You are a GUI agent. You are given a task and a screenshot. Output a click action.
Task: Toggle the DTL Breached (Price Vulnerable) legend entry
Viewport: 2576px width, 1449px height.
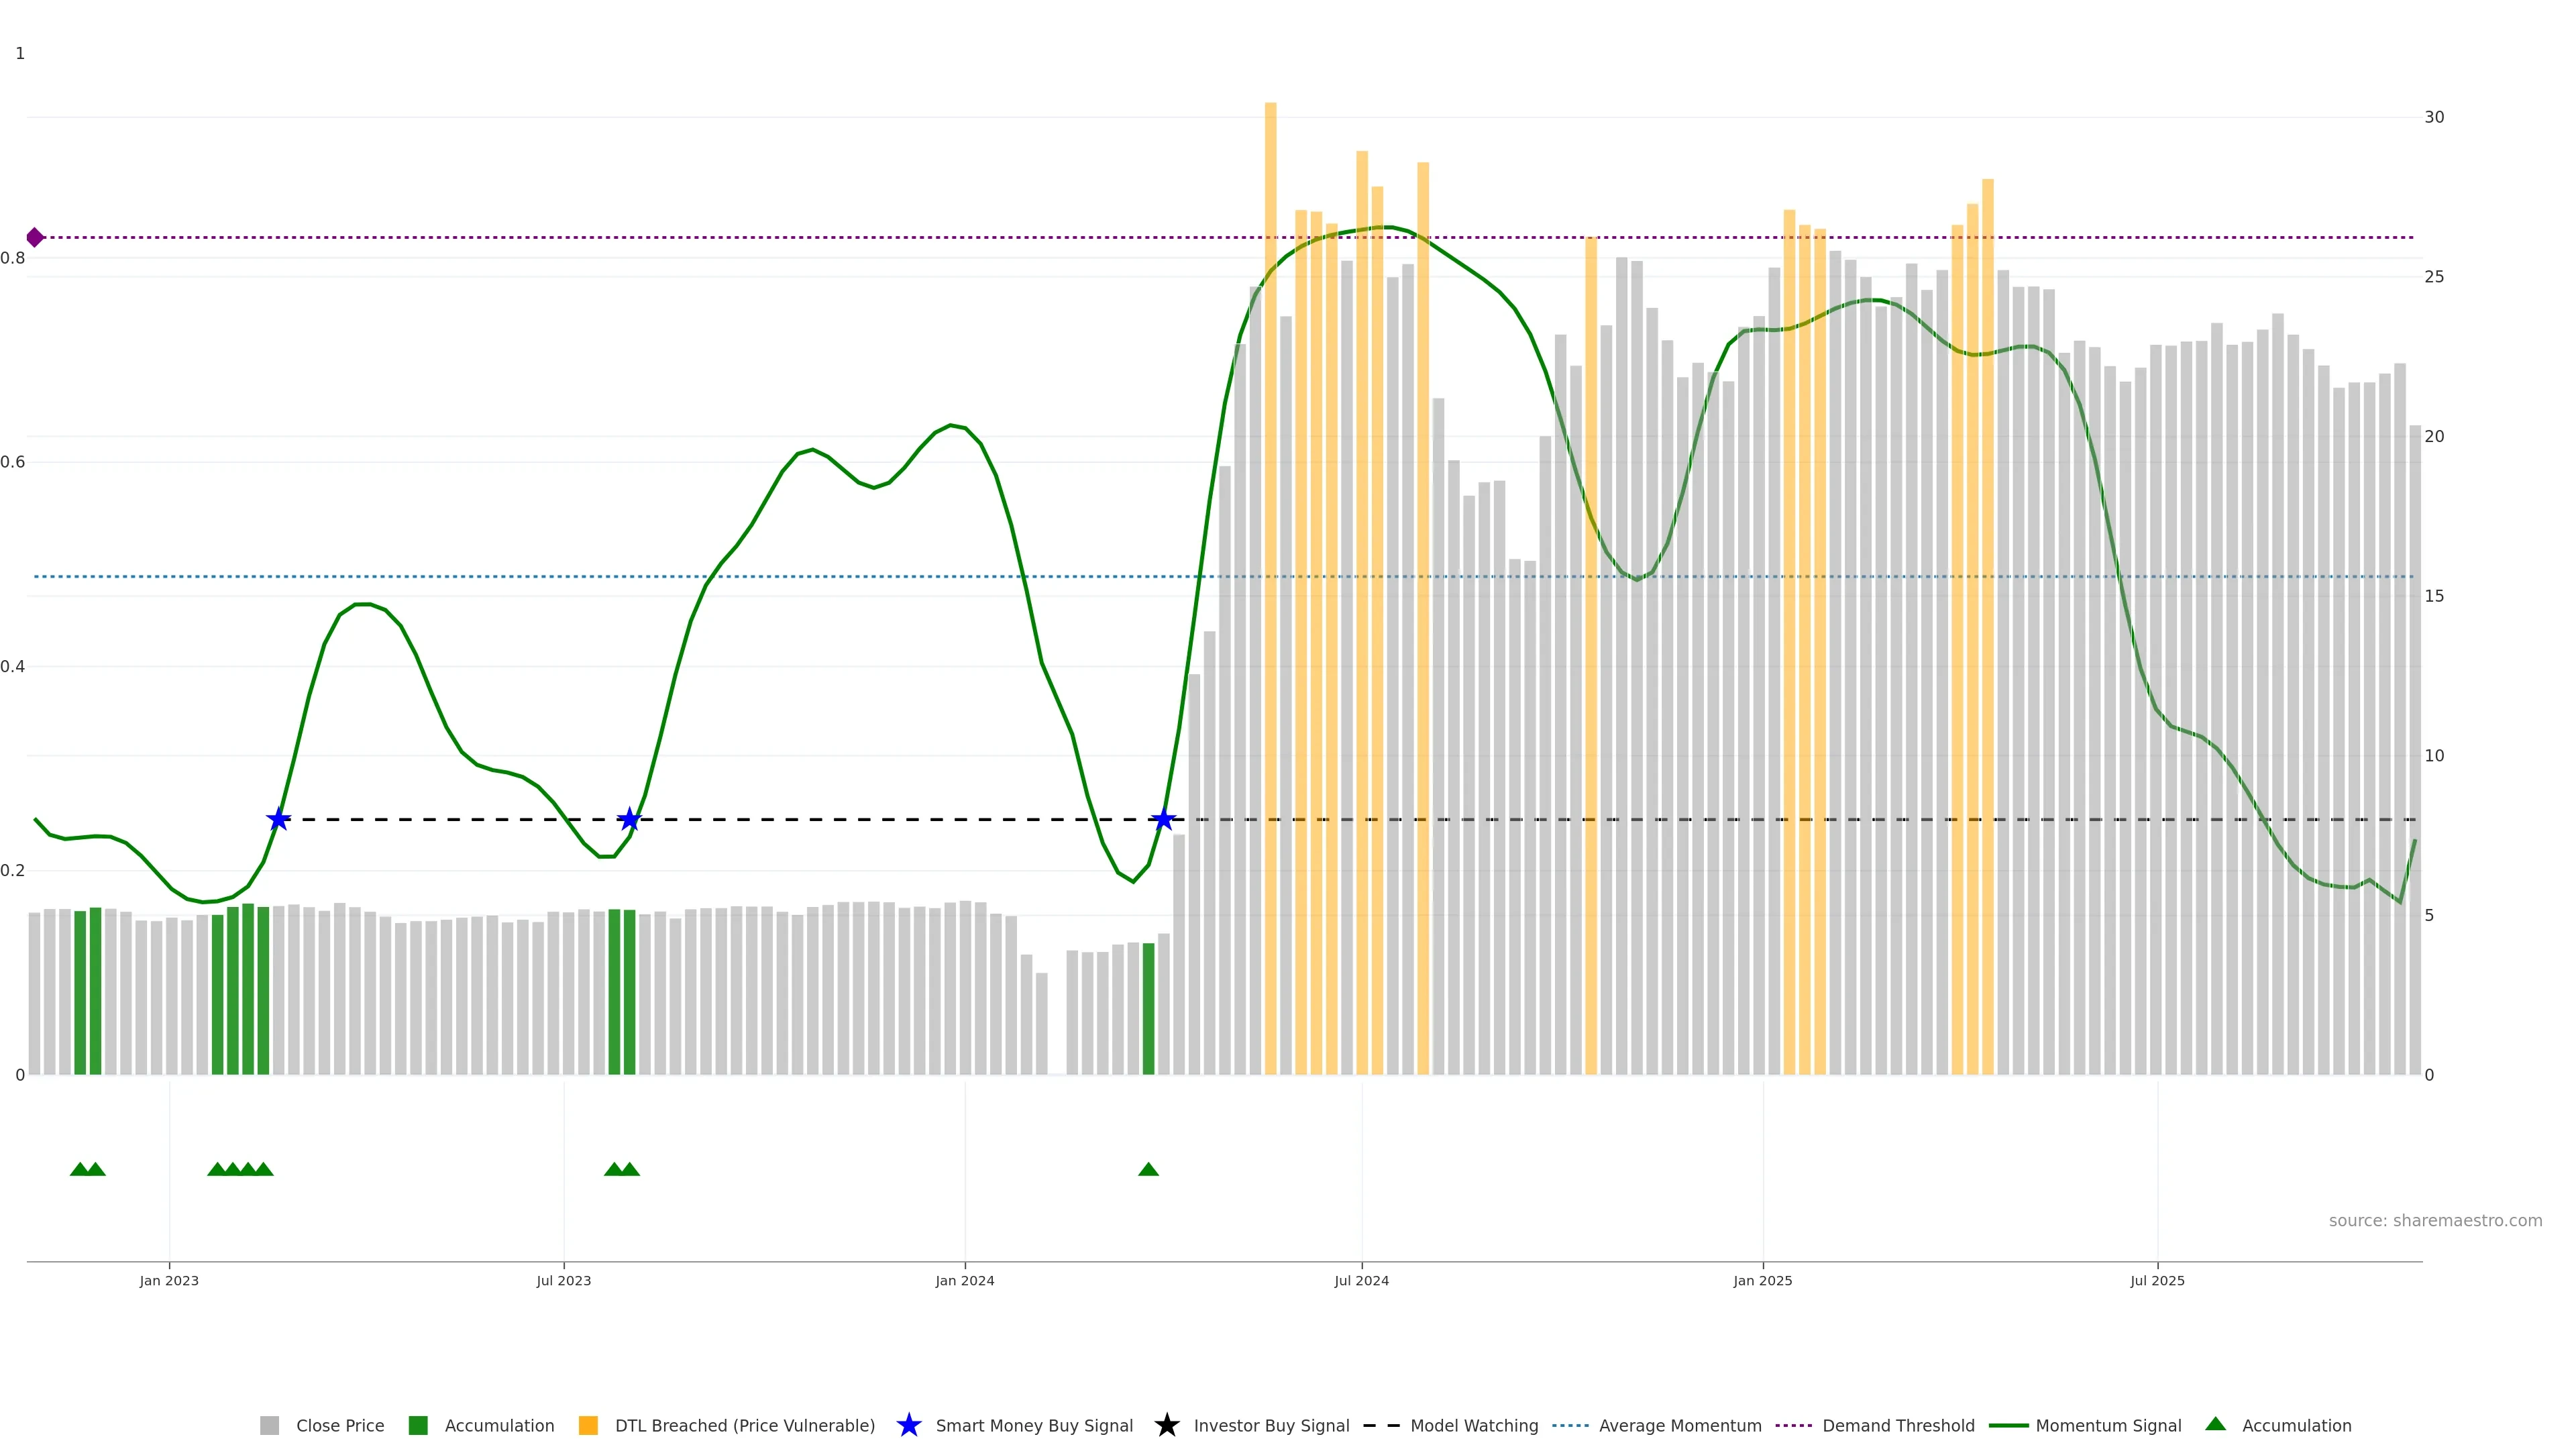[x=744, y=1425]
